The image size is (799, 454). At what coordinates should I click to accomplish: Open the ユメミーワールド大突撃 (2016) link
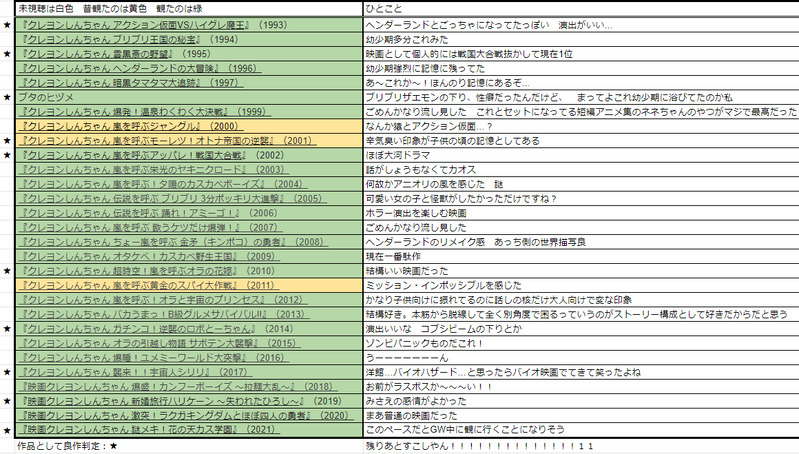pyautogui.click(x=153, y=358)
